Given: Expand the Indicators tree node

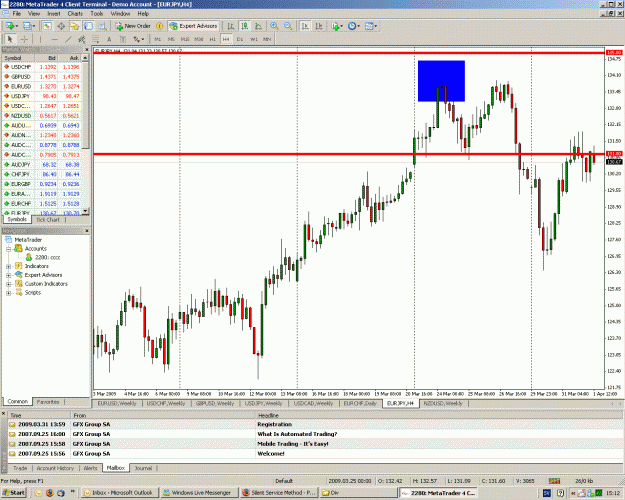Looking at the screenshot, I should tap(8, 266).
